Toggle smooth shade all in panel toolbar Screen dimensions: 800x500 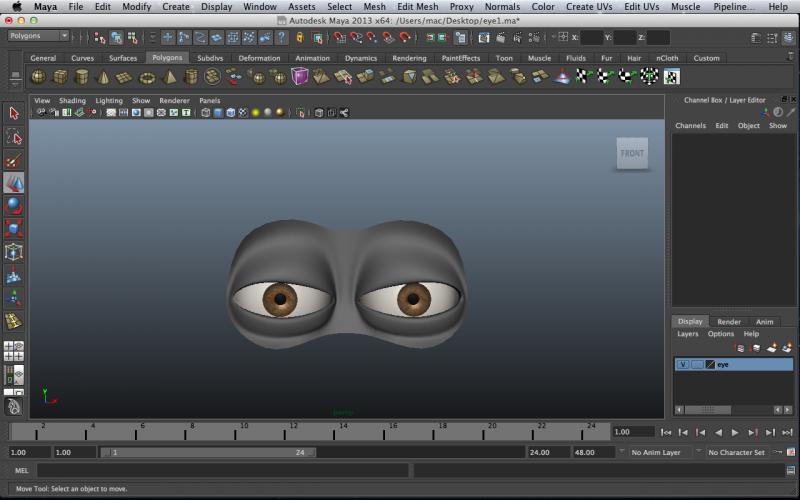(x=217, y=113)
